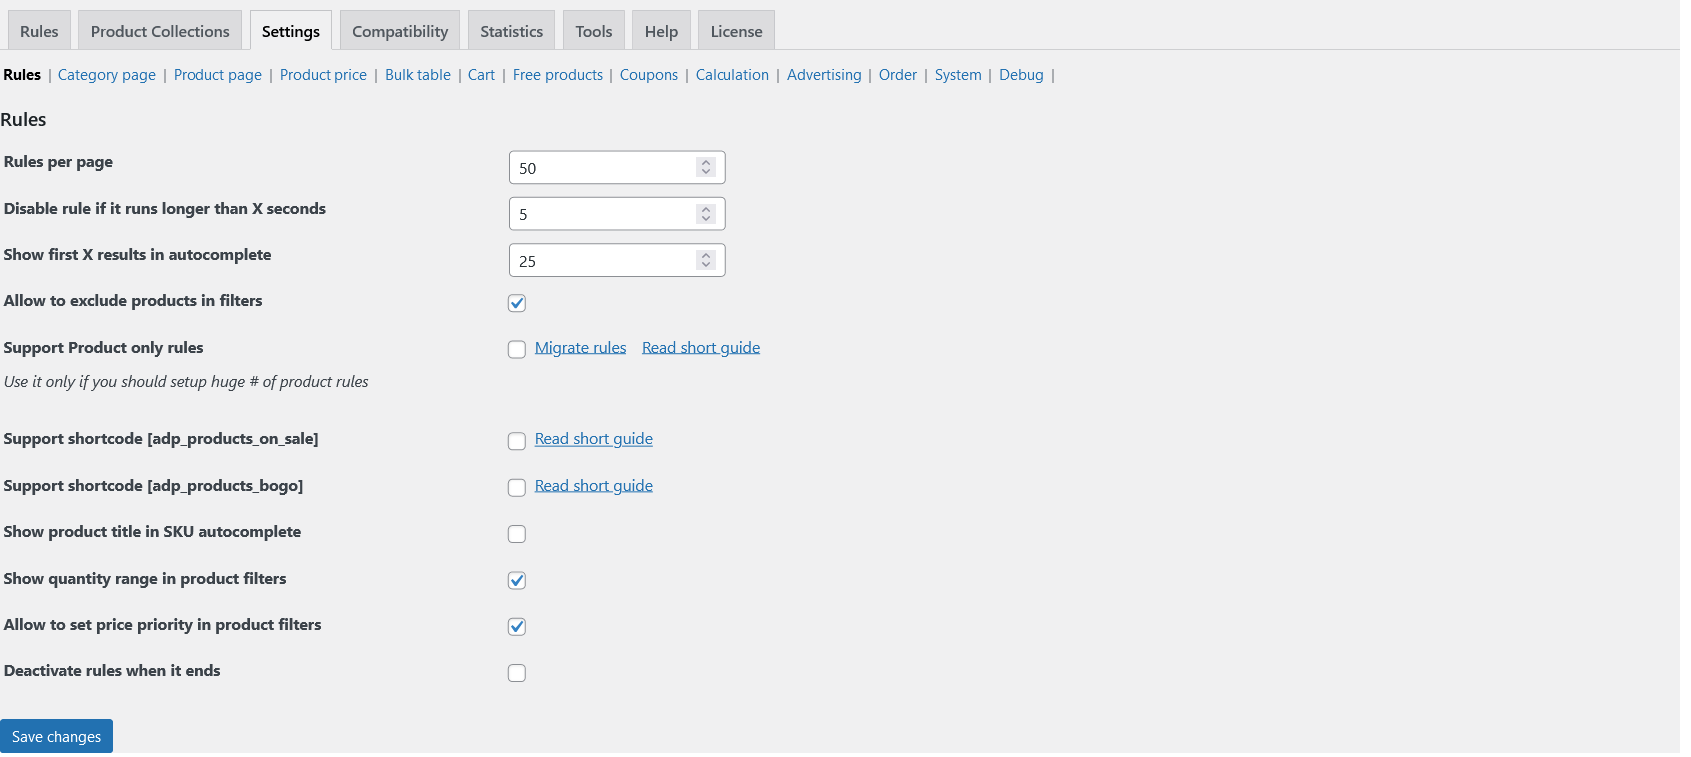The width and height of the screenshot is (1691, 757).
Task: Increase autocomplete results count
Action: pyautogui.click(x=706, y=256)
